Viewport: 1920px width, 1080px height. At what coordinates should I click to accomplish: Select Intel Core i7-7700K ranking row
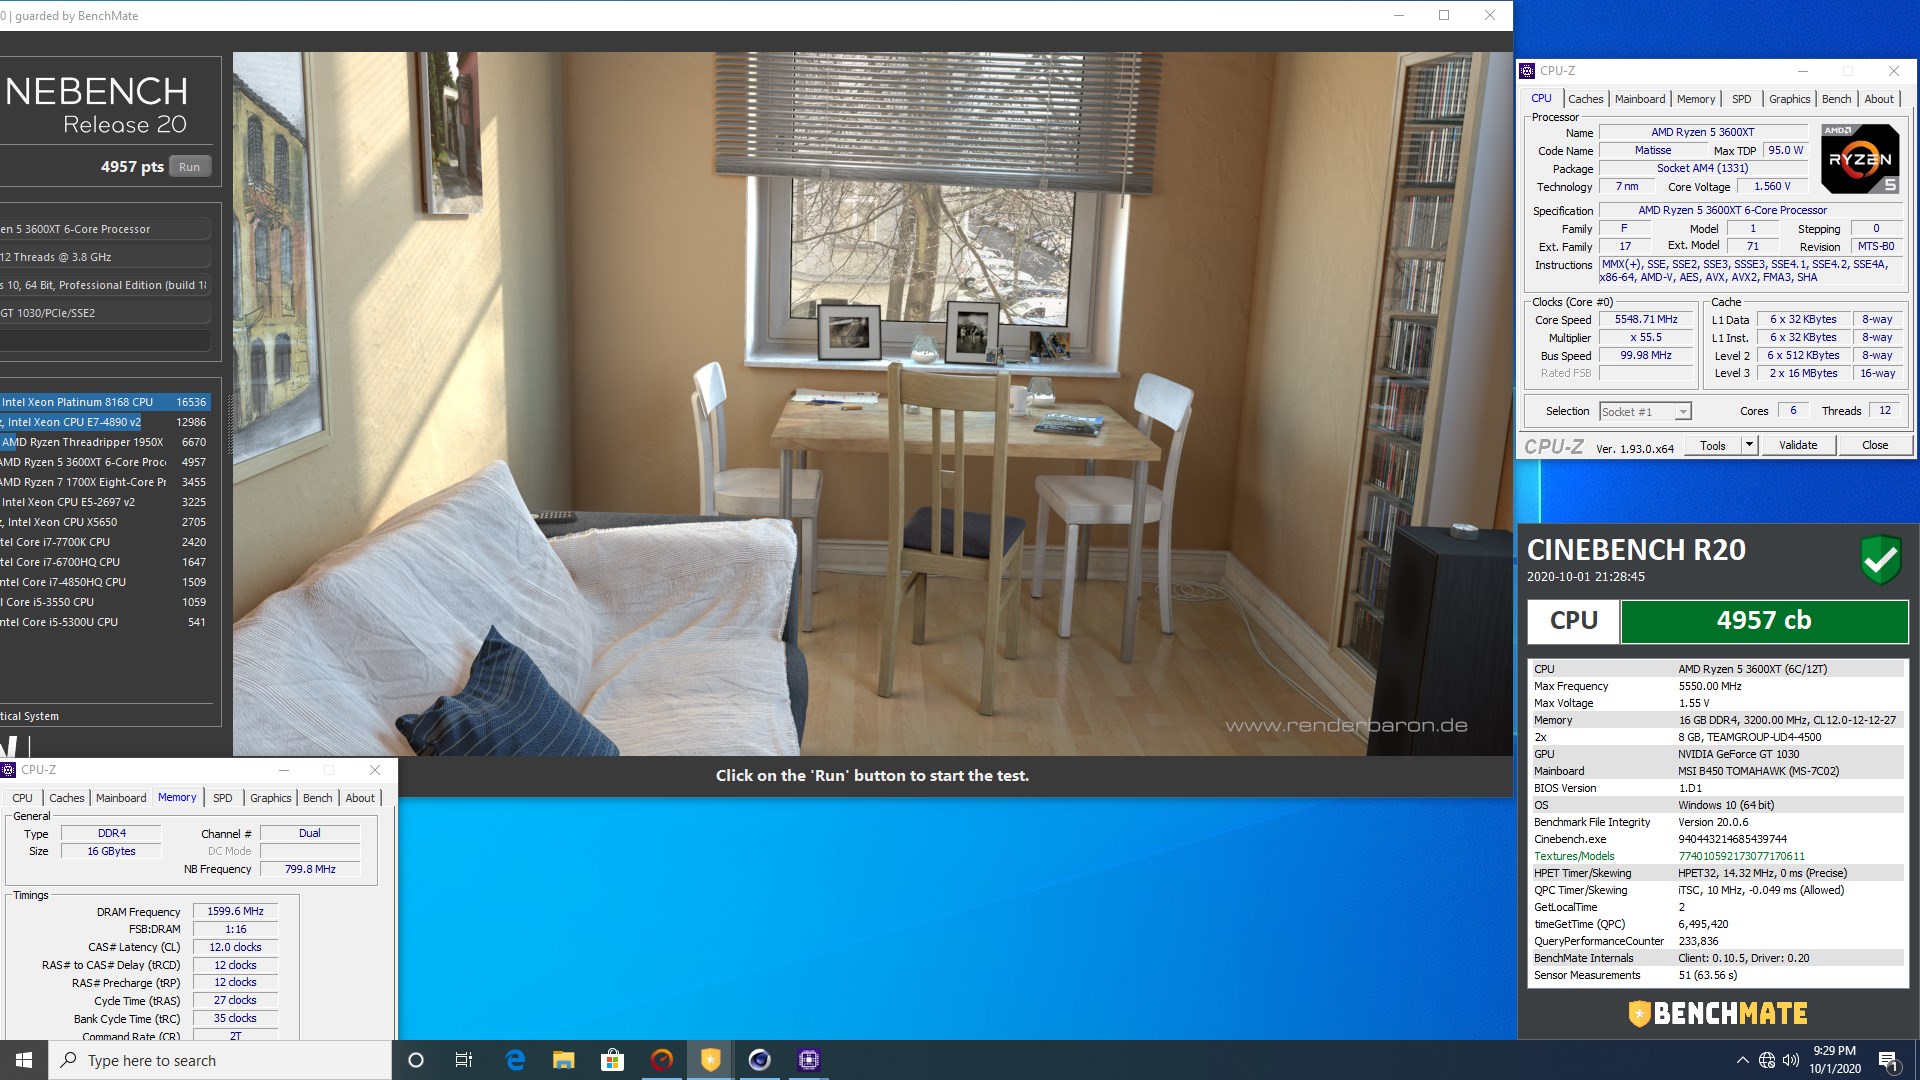pyautogui.click(x=105, y=542)
